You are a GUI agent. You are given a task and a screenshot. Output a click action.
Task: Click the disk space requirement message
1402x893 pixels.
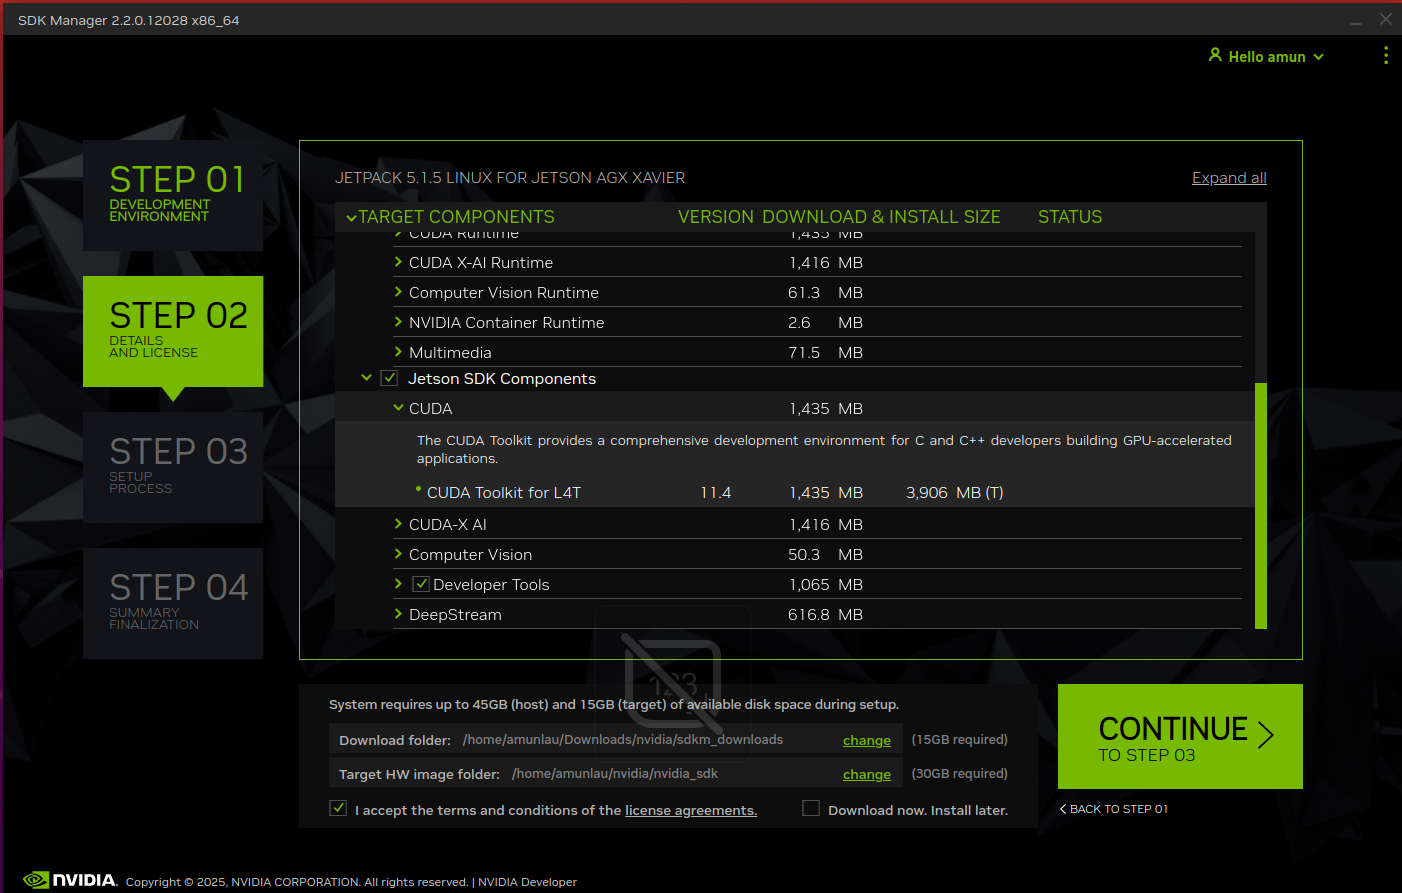[x=614, y=704]
